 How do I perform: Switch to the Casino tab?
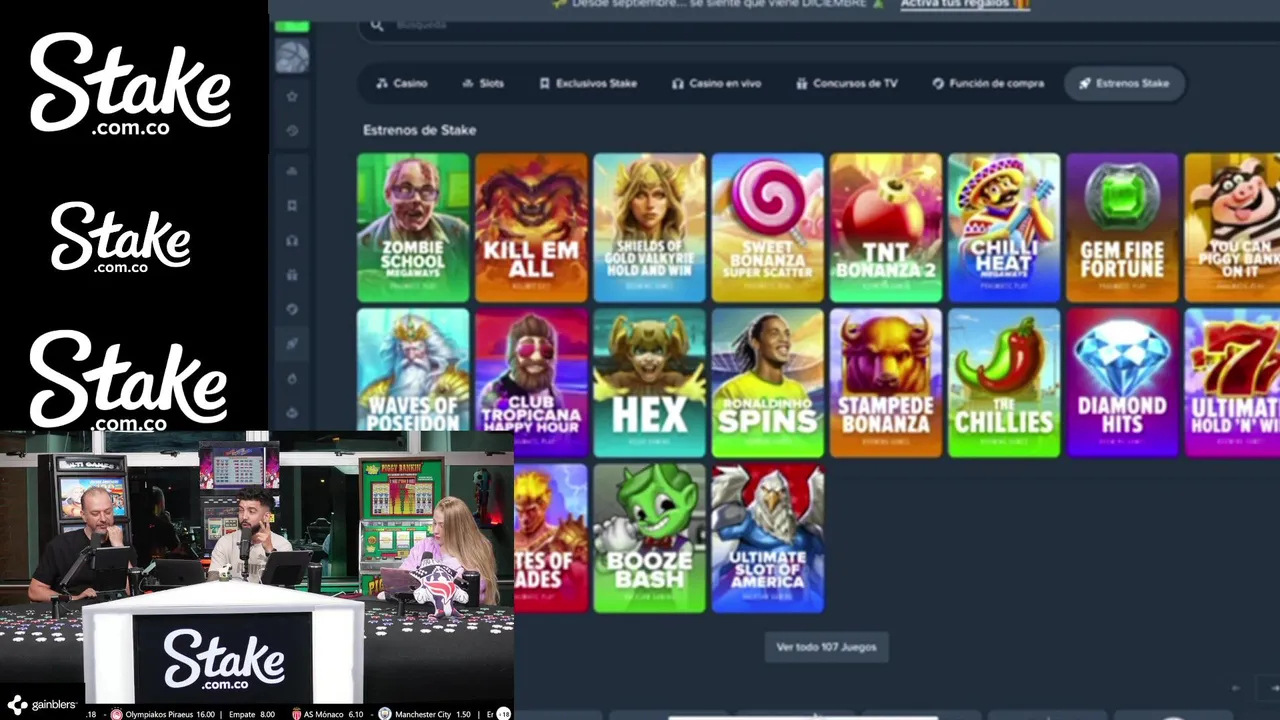[x=401, y=84]
